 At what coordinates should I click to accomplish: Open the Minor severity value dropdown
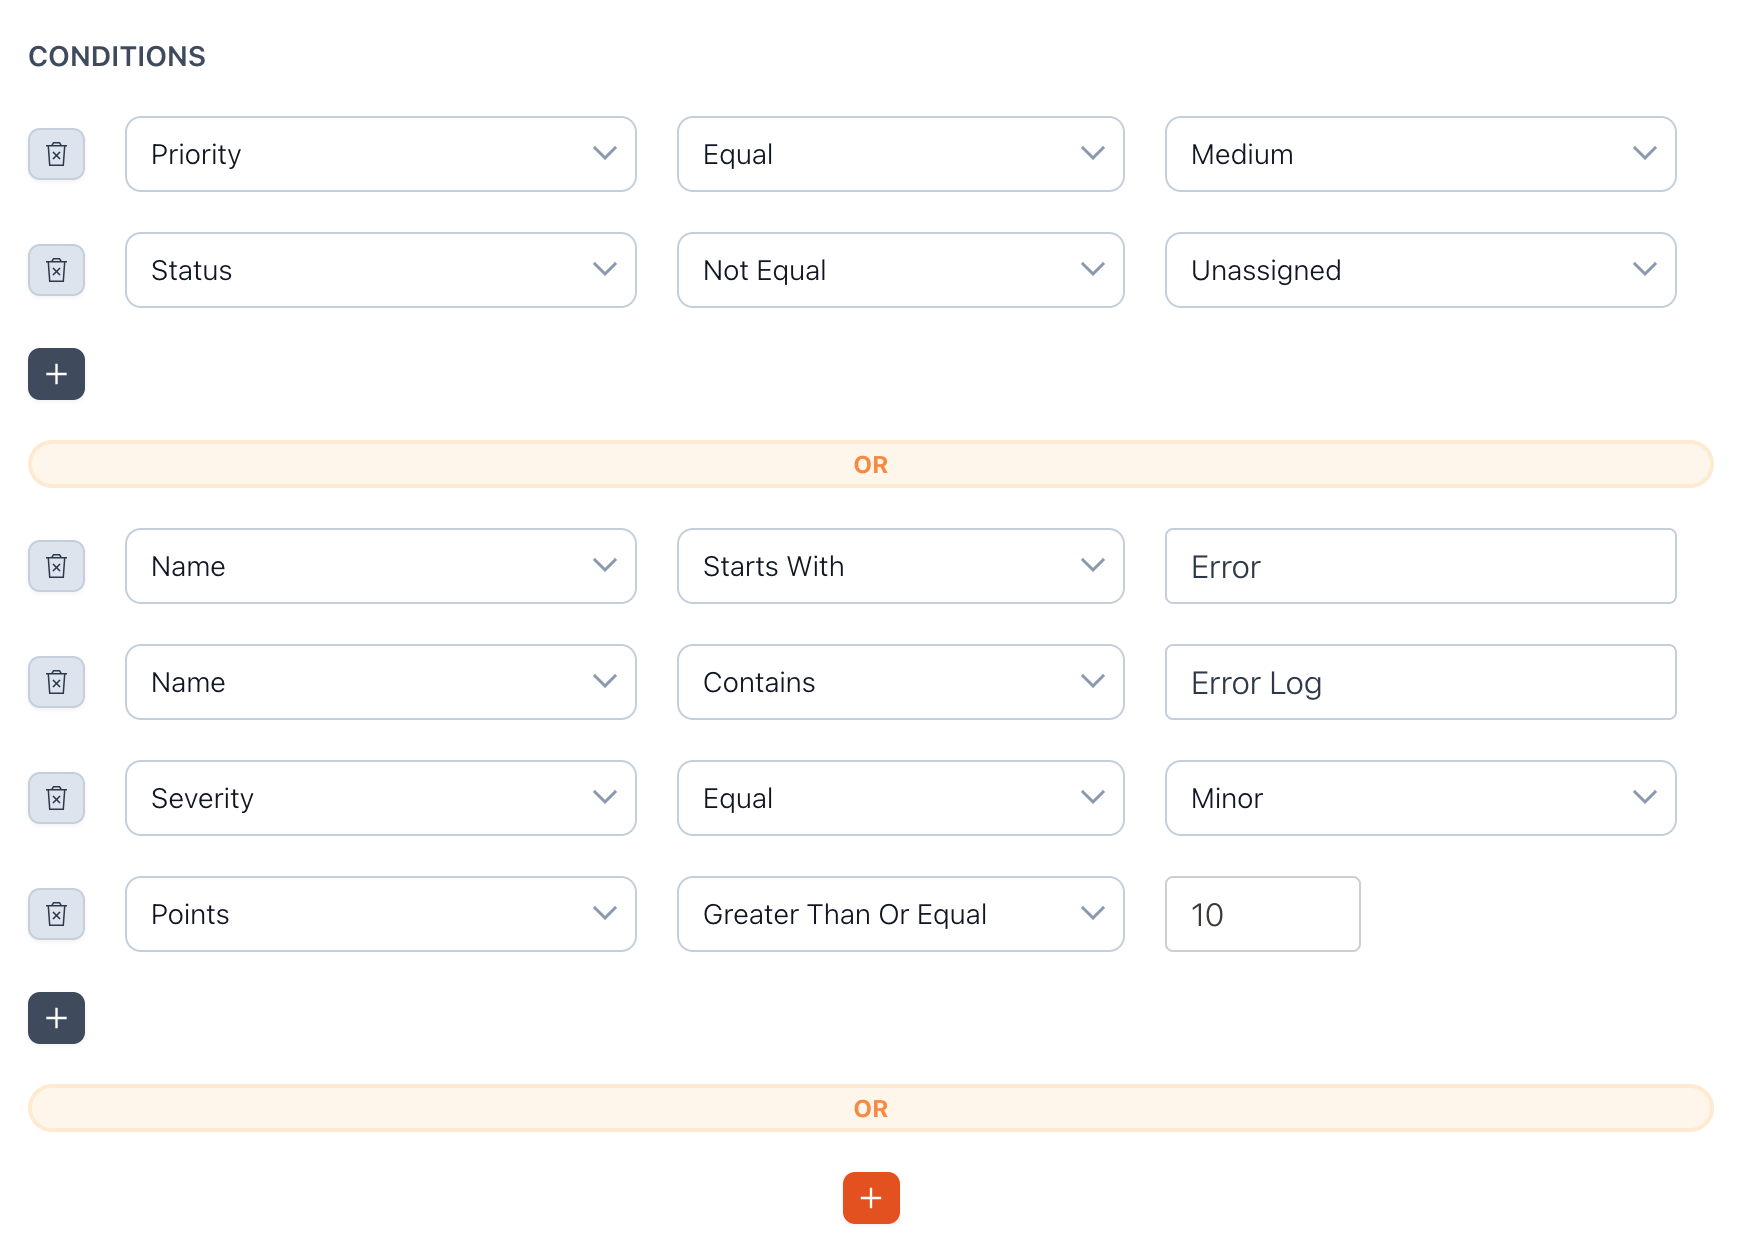pyautogui.click(x=1420, y=798)
